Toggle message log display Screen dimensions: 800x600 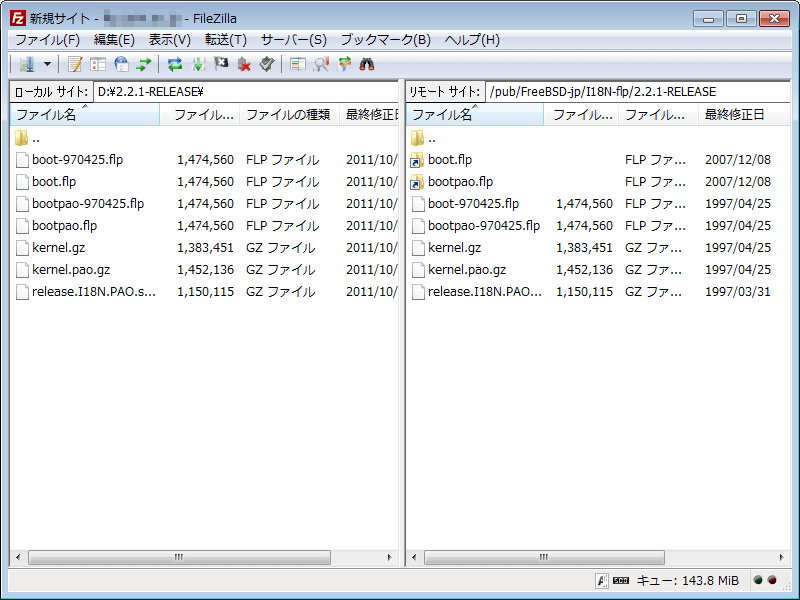pos(75,64)
